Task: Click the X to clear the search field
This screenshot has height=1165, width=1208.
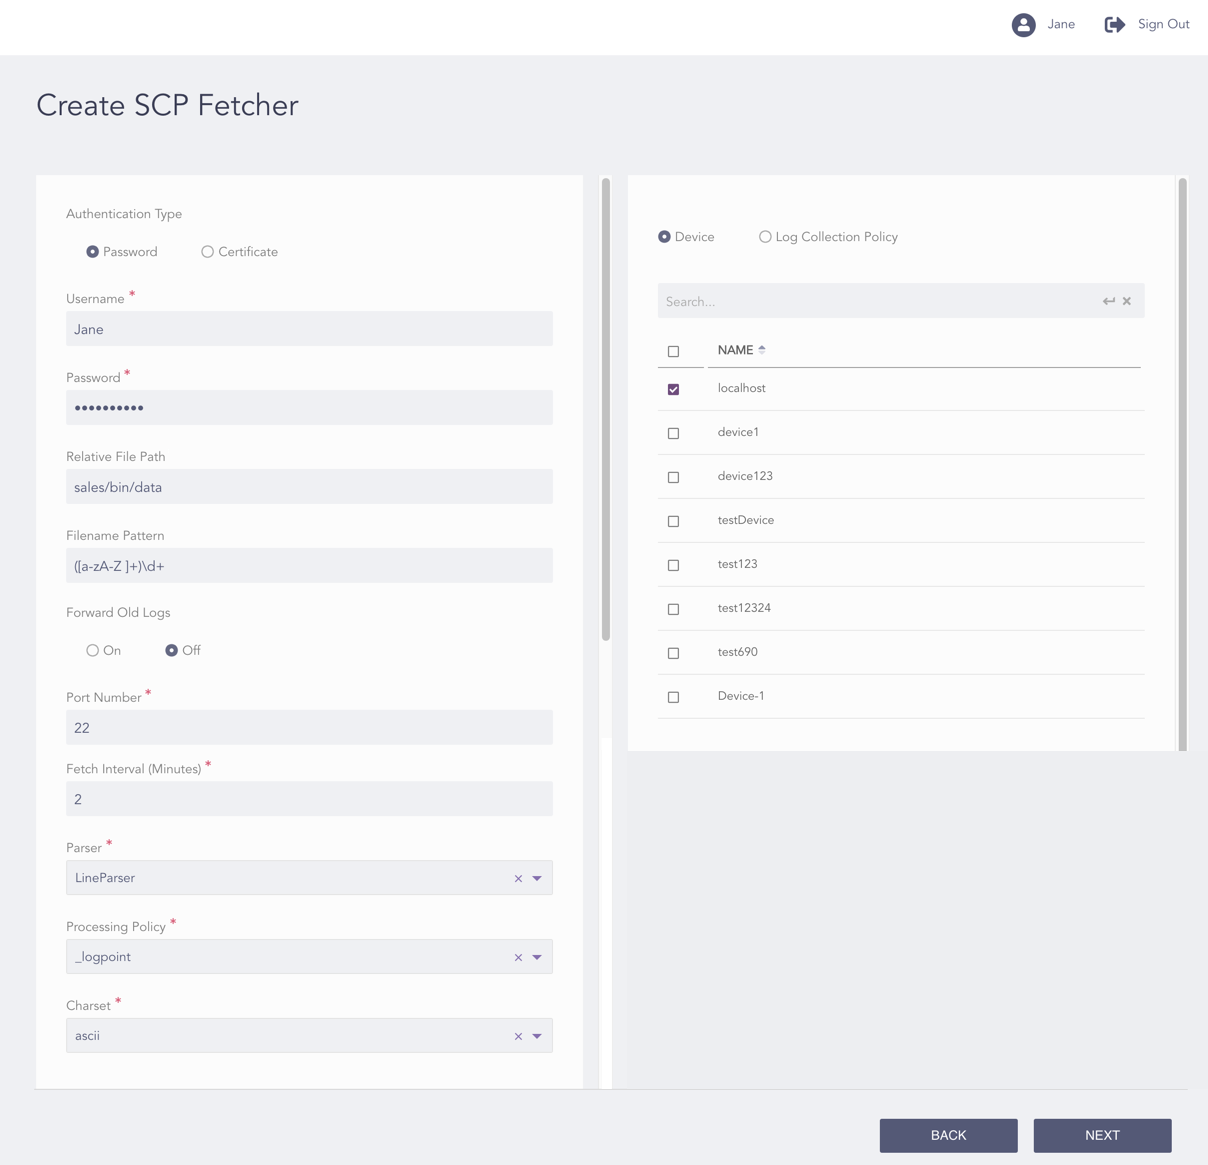Action: point(1127,301)
